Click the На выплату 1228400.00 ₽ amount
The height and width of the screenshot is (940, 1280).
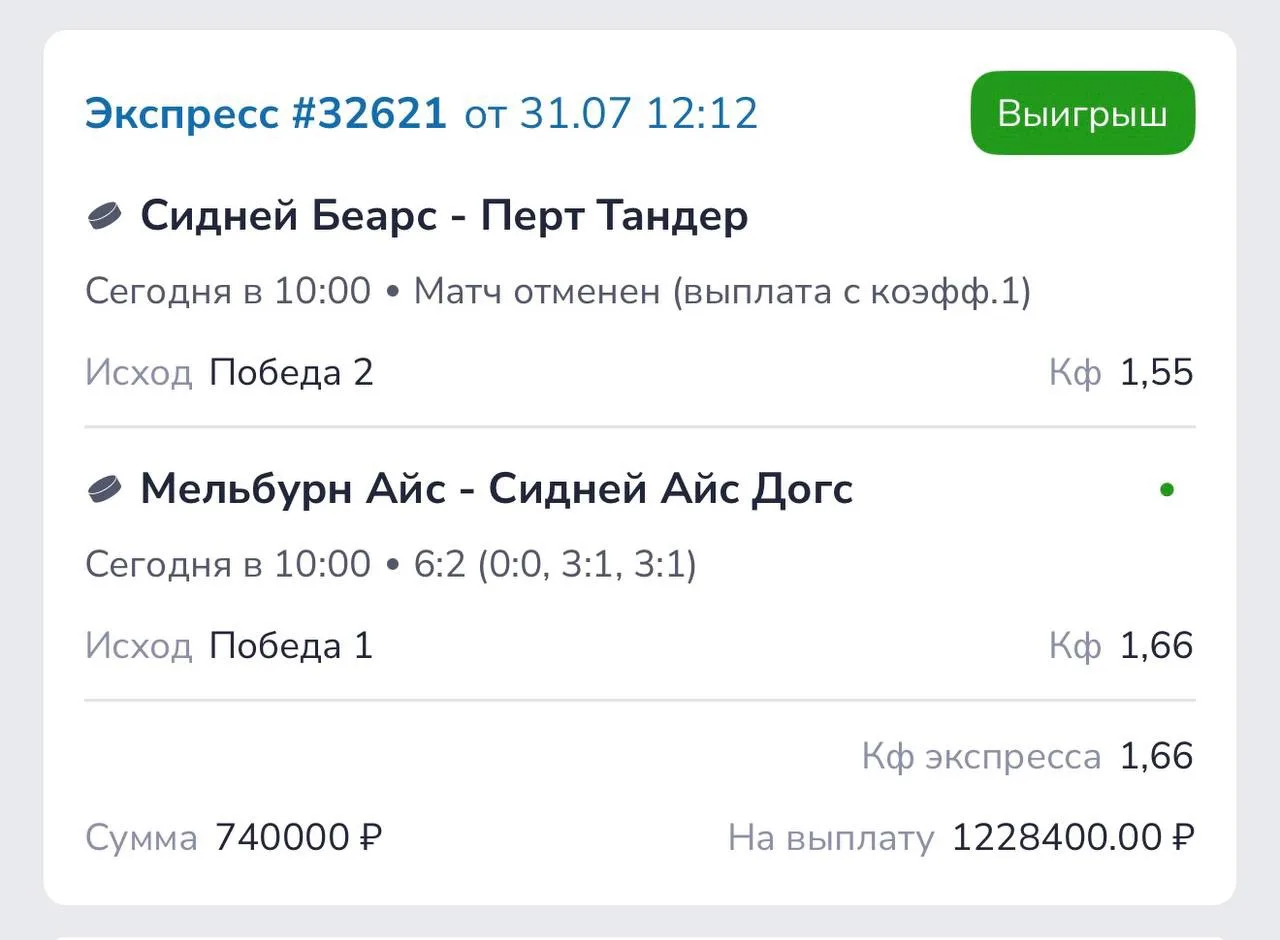point(1073,838)
